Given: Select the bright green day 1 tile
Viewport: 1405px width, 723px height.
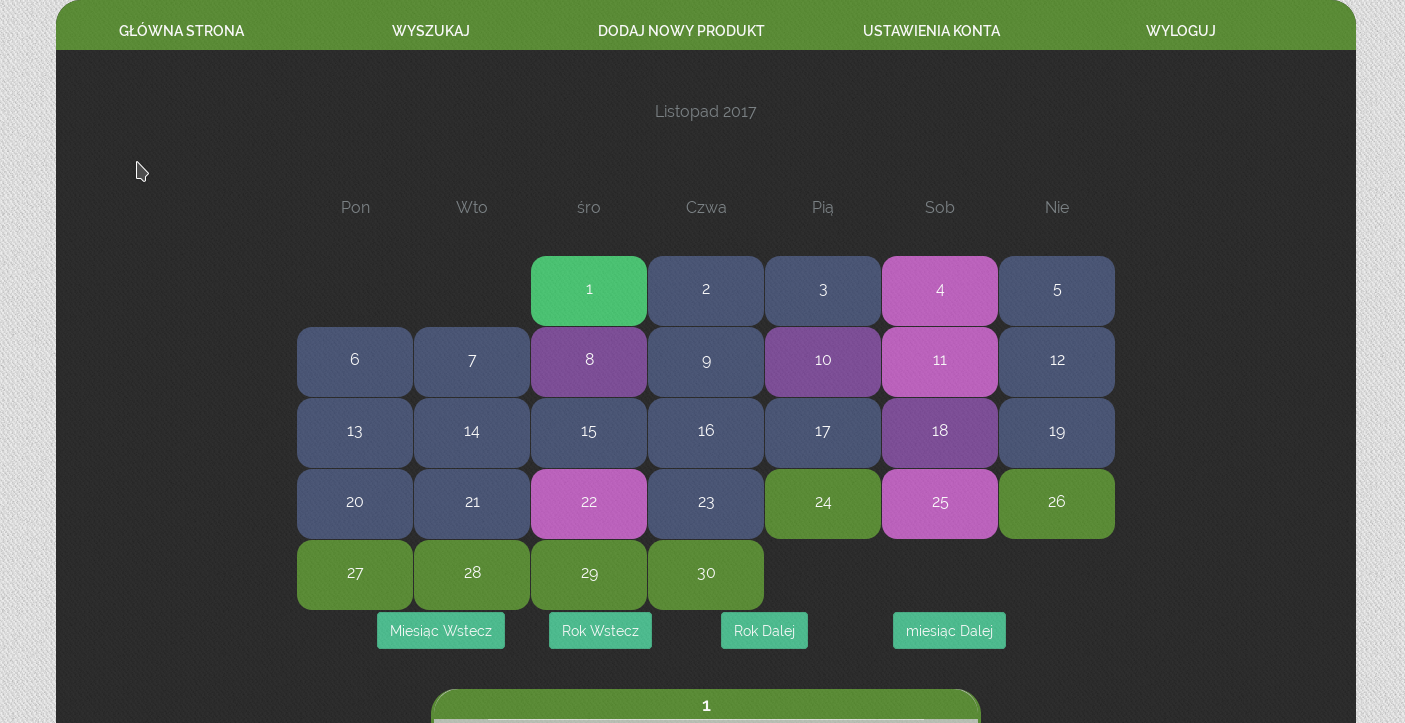Looking at the screenshot, I should pyautogui.click(x=589, y=290).
